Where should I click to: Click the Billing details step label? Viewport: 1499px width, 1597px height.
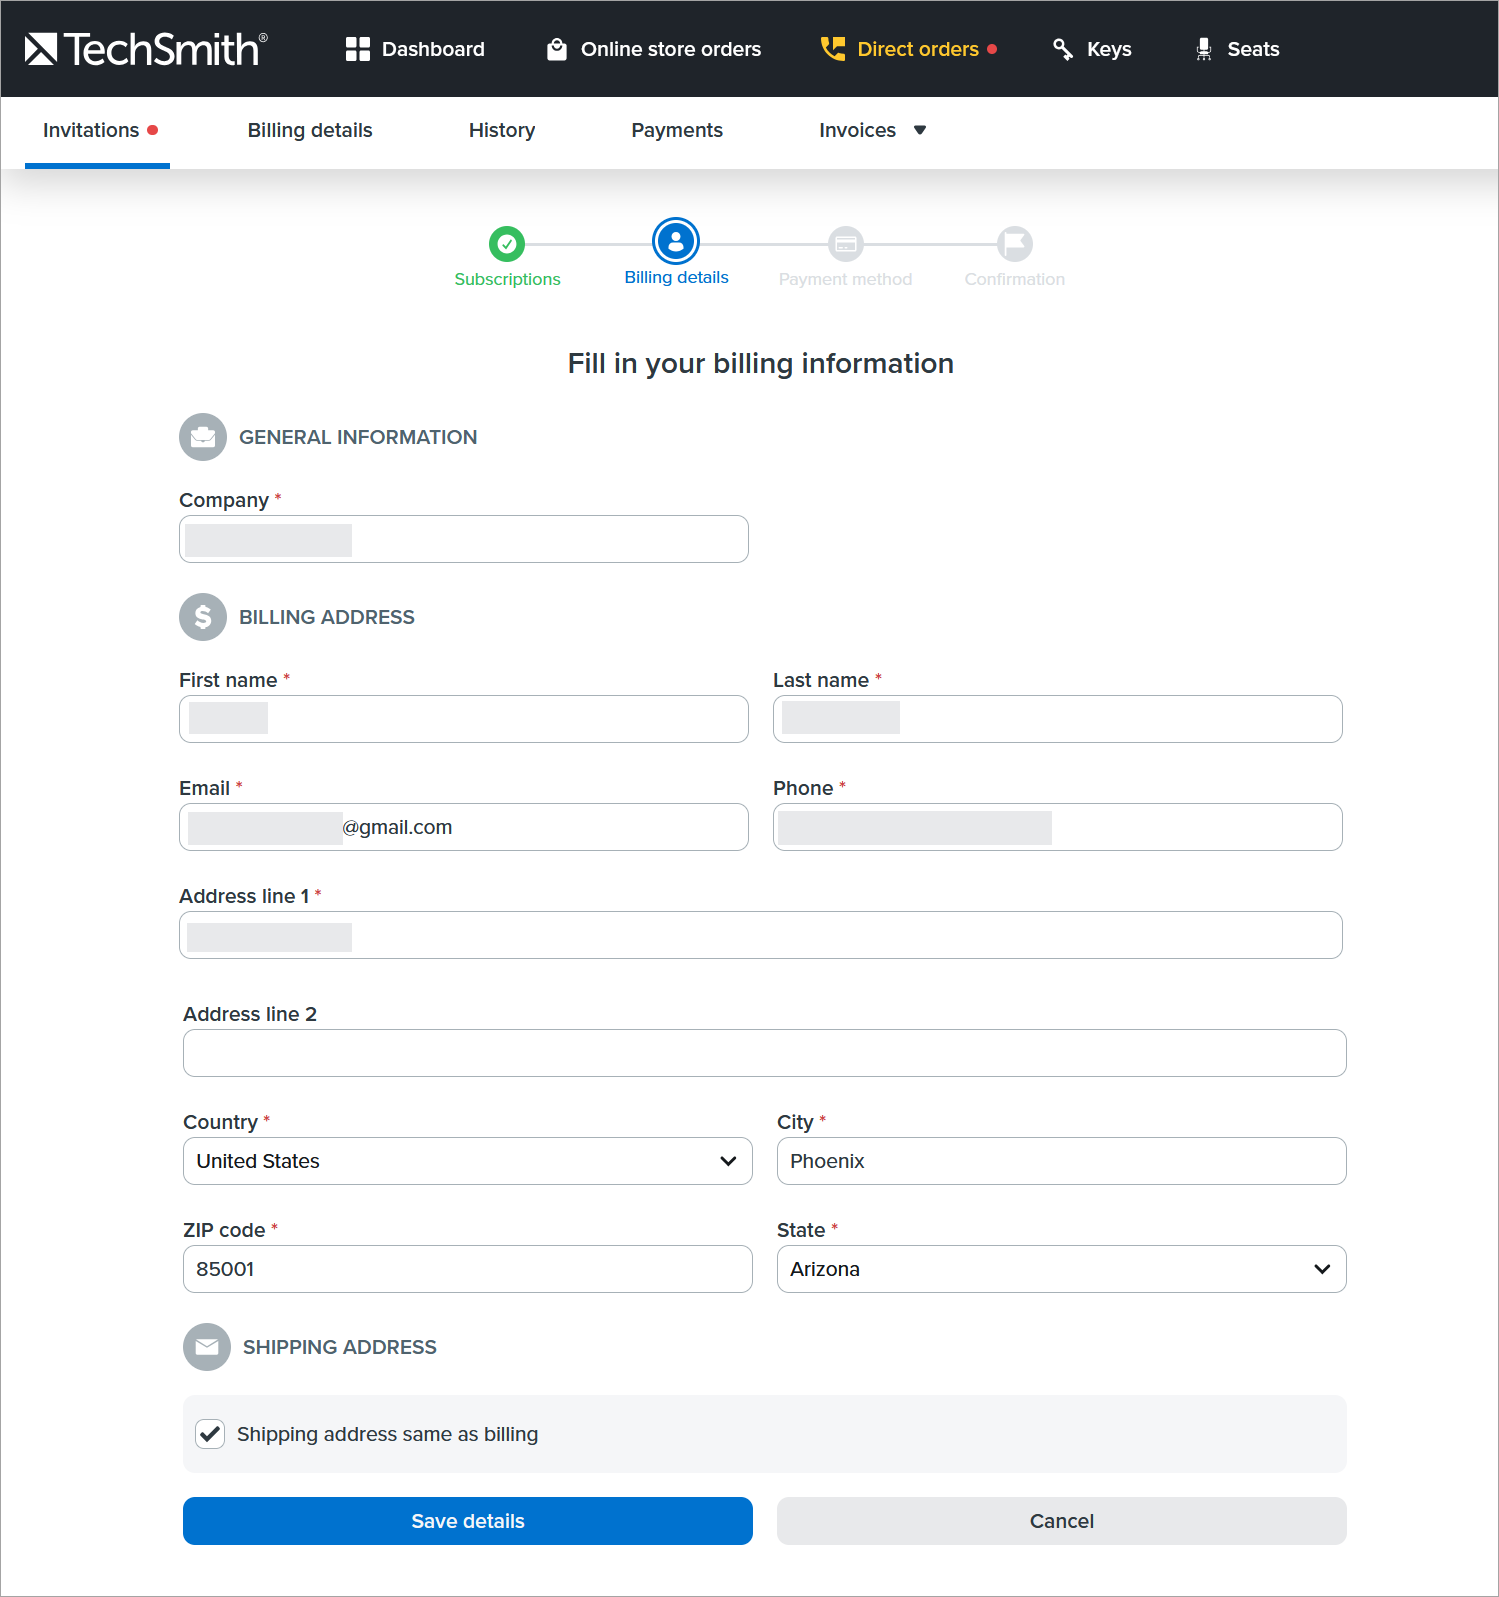676,278
